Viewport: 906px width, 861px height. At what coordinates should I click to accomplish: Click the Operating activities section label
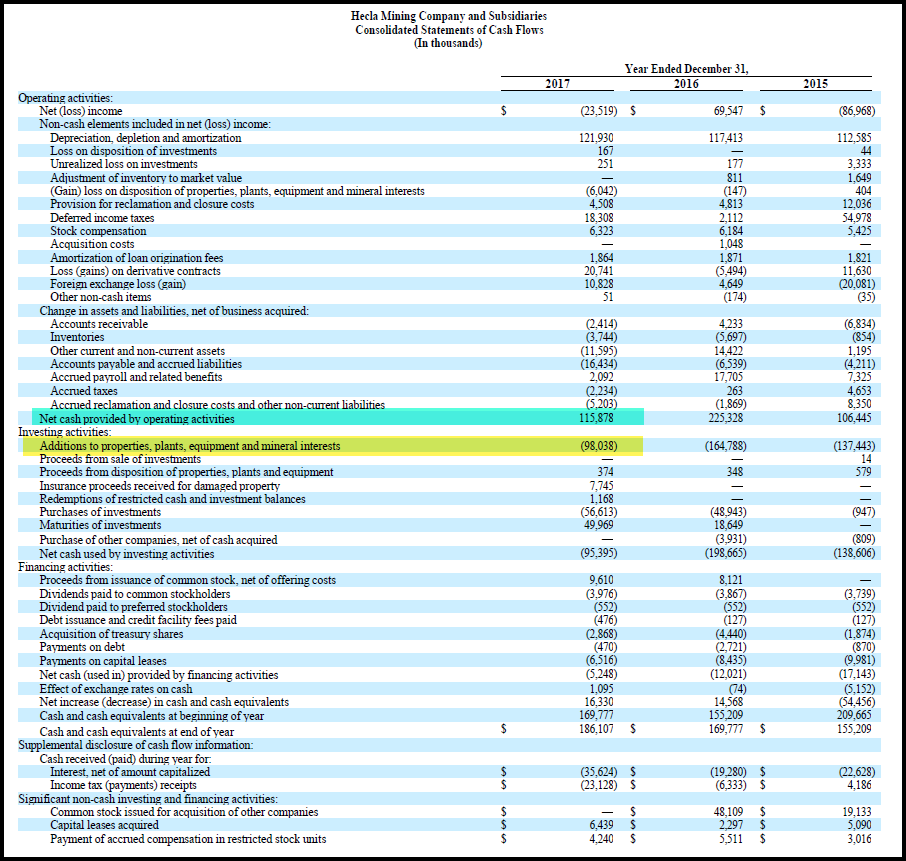point(65,98)
